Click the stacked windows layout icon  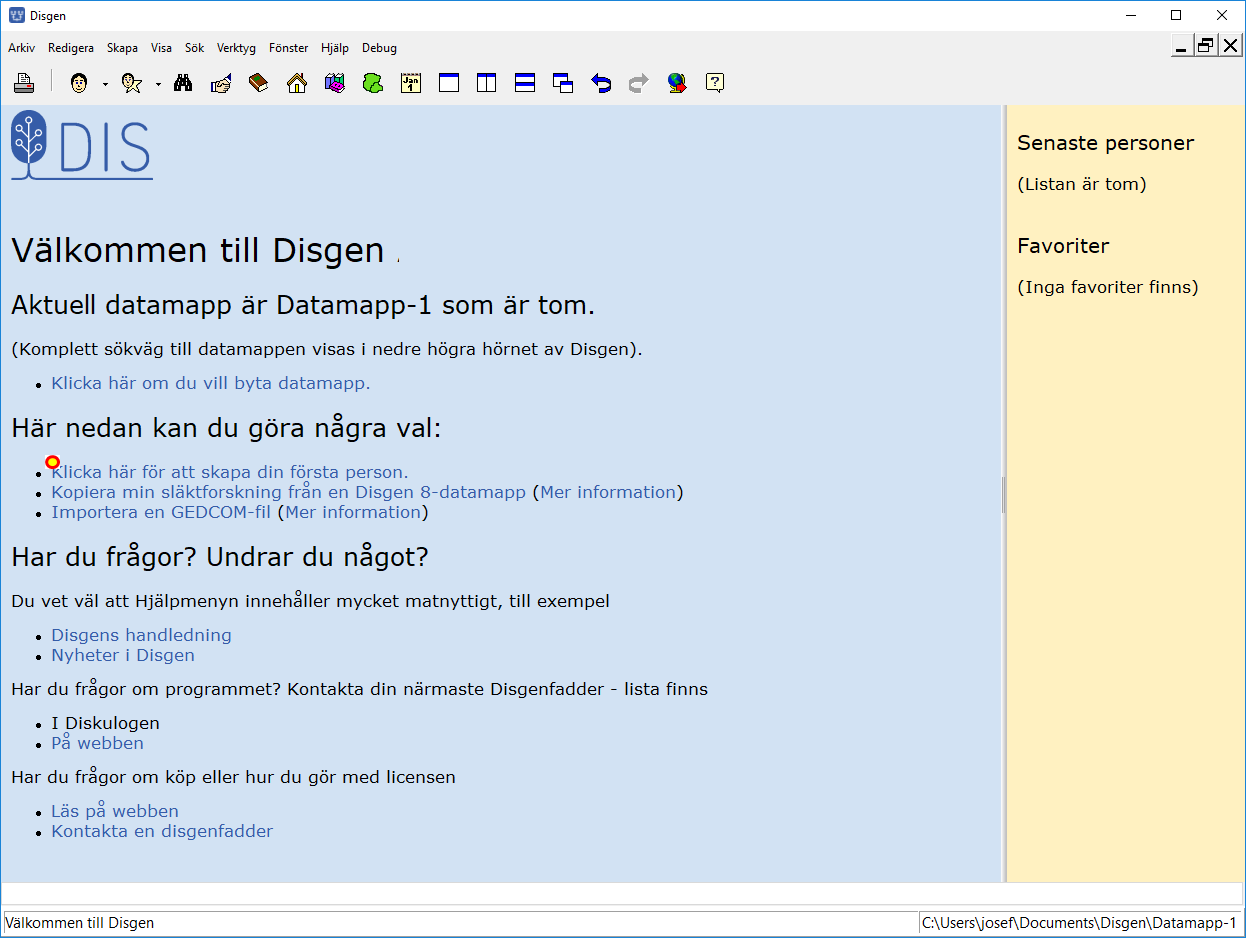pyautogui.click(x=525, y=83)
